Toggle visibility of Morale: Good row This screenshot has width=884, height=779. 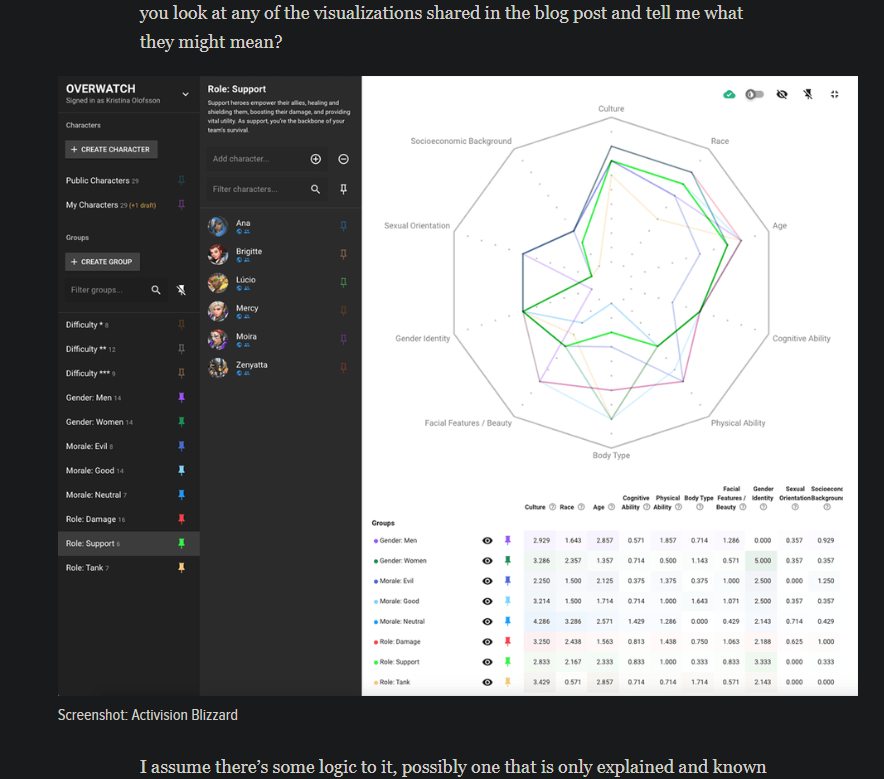tap(487, 601)
